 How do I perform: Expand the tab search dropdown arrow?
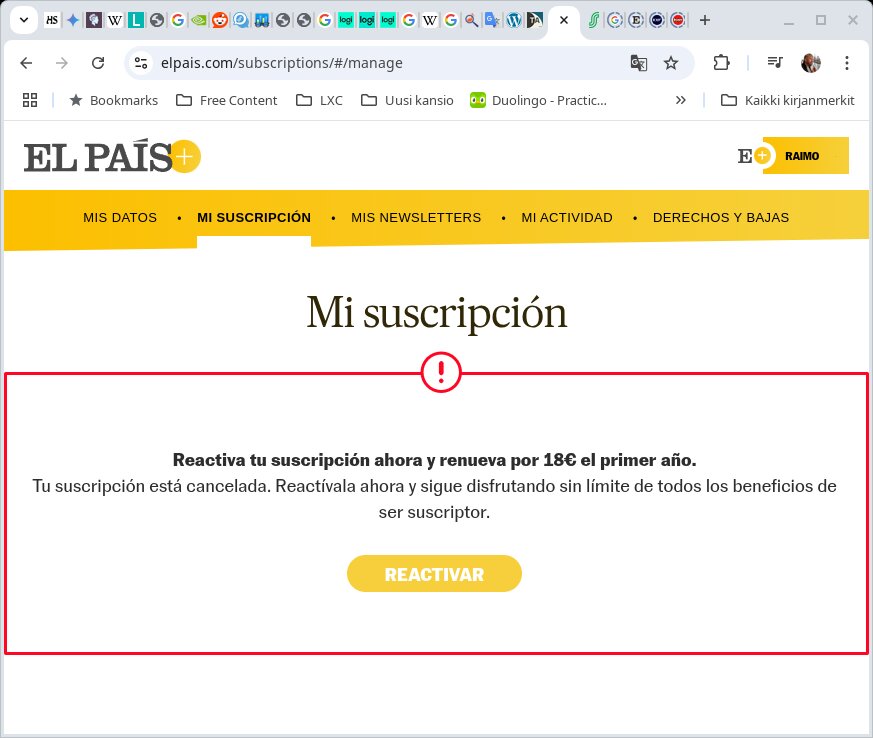[23, 20]
